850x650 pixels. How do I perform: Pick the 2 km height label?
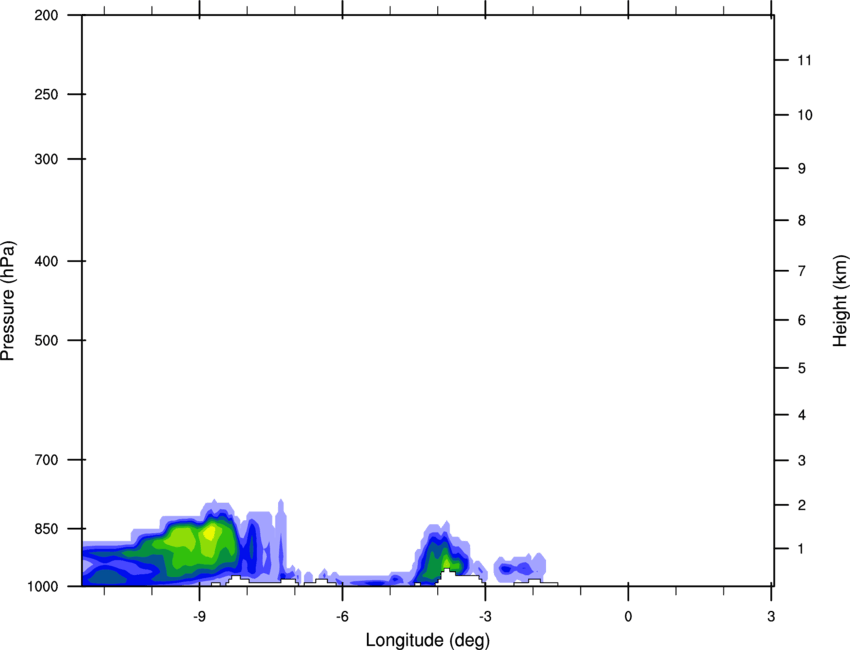pos(801,505)
